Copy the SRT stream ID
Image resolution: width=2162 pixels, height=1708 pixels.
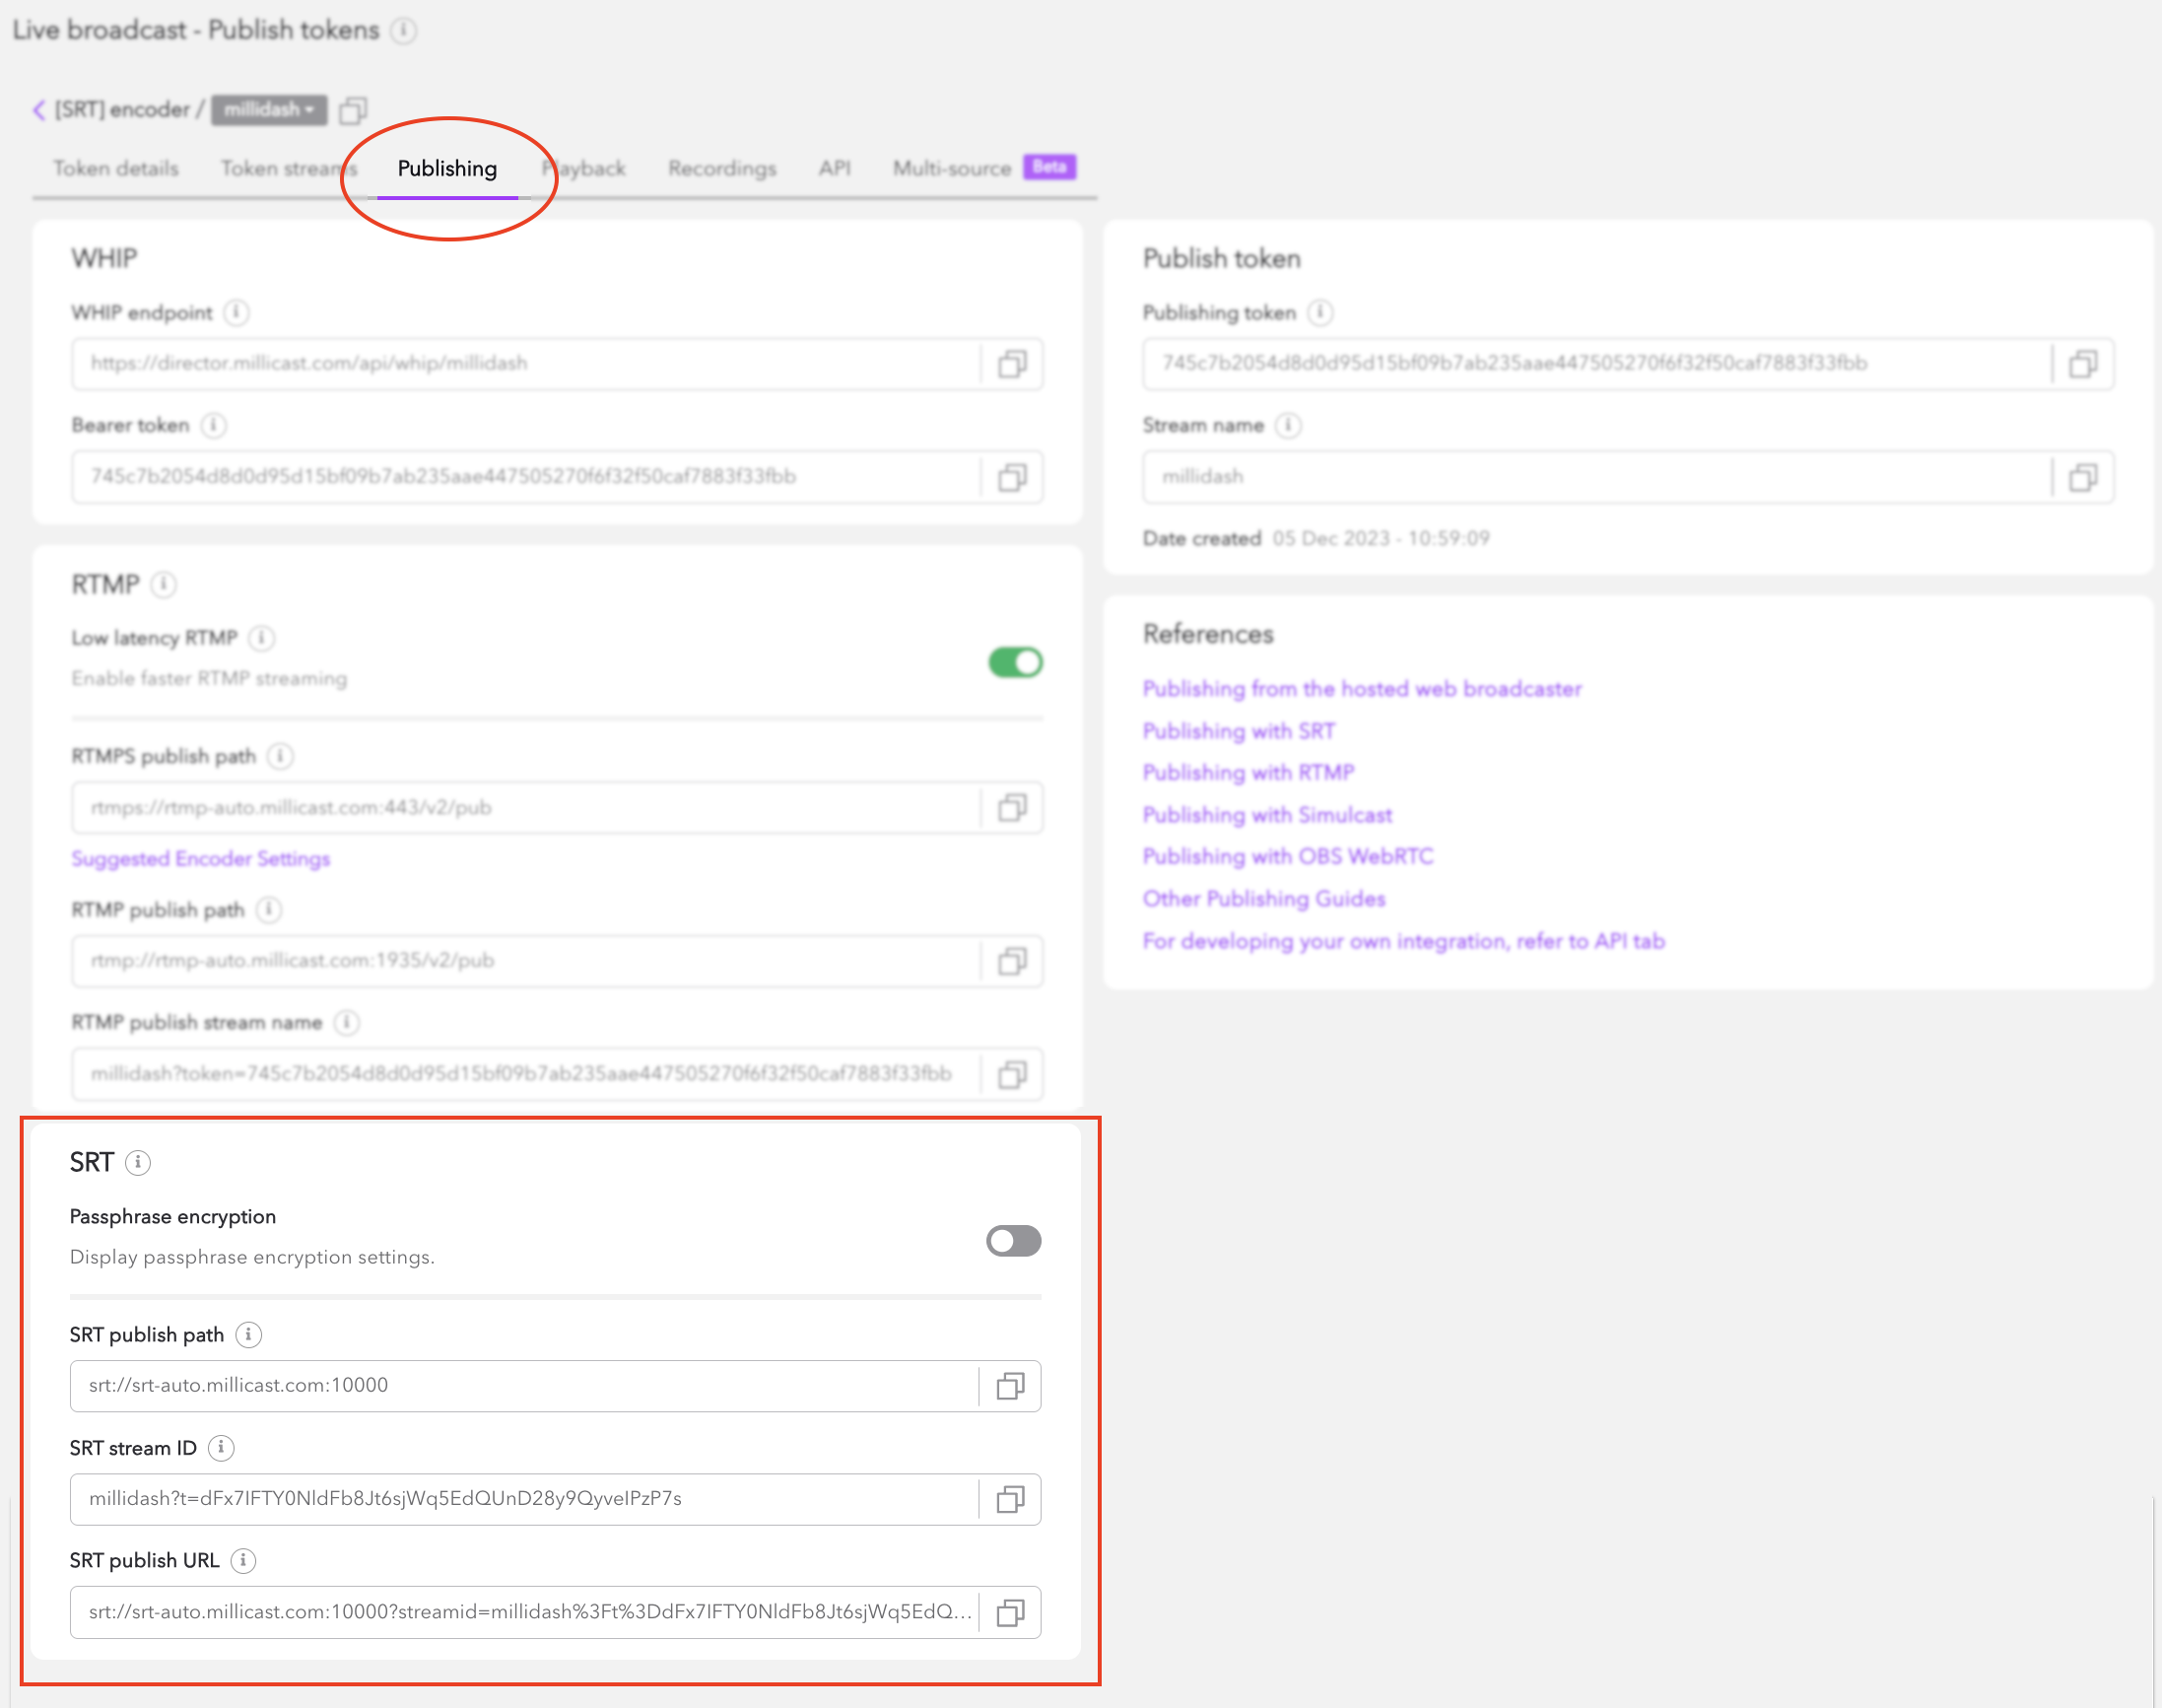click(x=1010, y=1499)
